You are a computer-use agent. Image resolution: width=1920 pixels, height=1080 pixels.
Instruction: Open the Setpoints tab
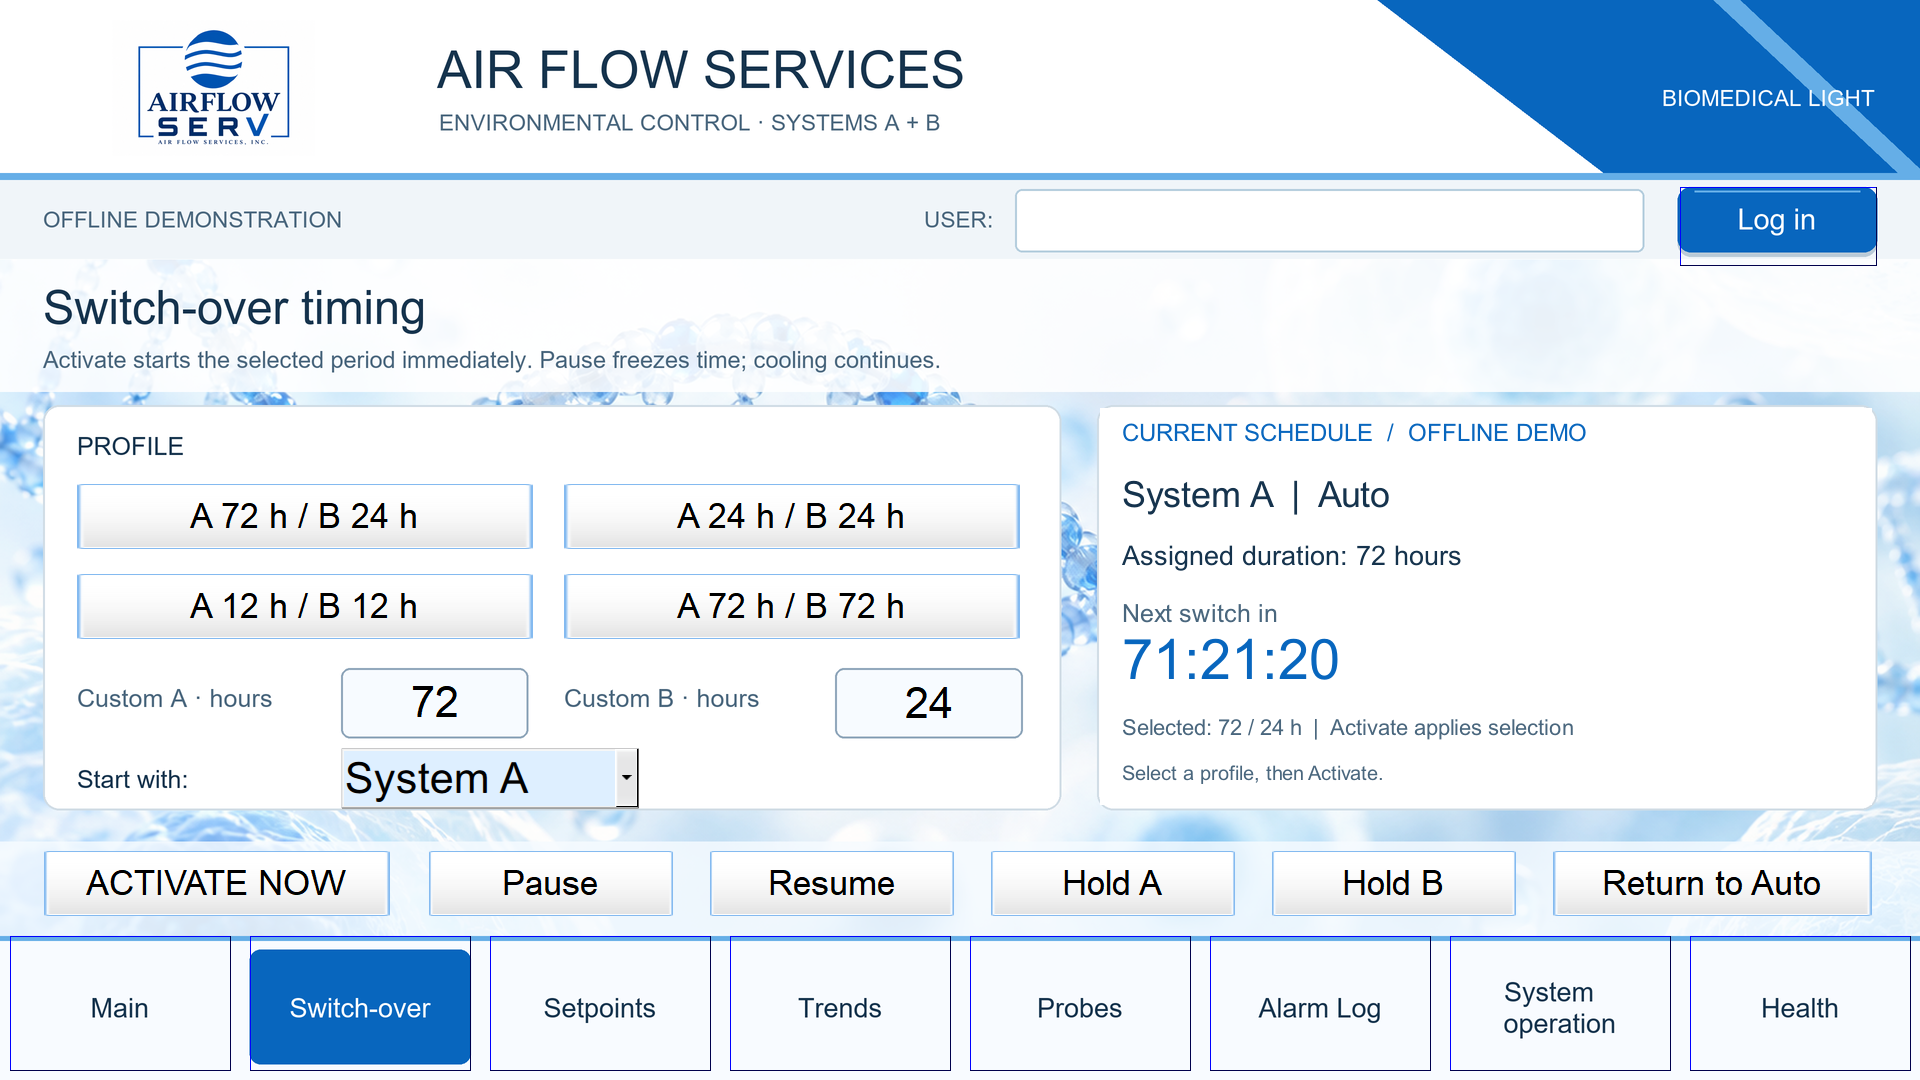click(600, 1006)
